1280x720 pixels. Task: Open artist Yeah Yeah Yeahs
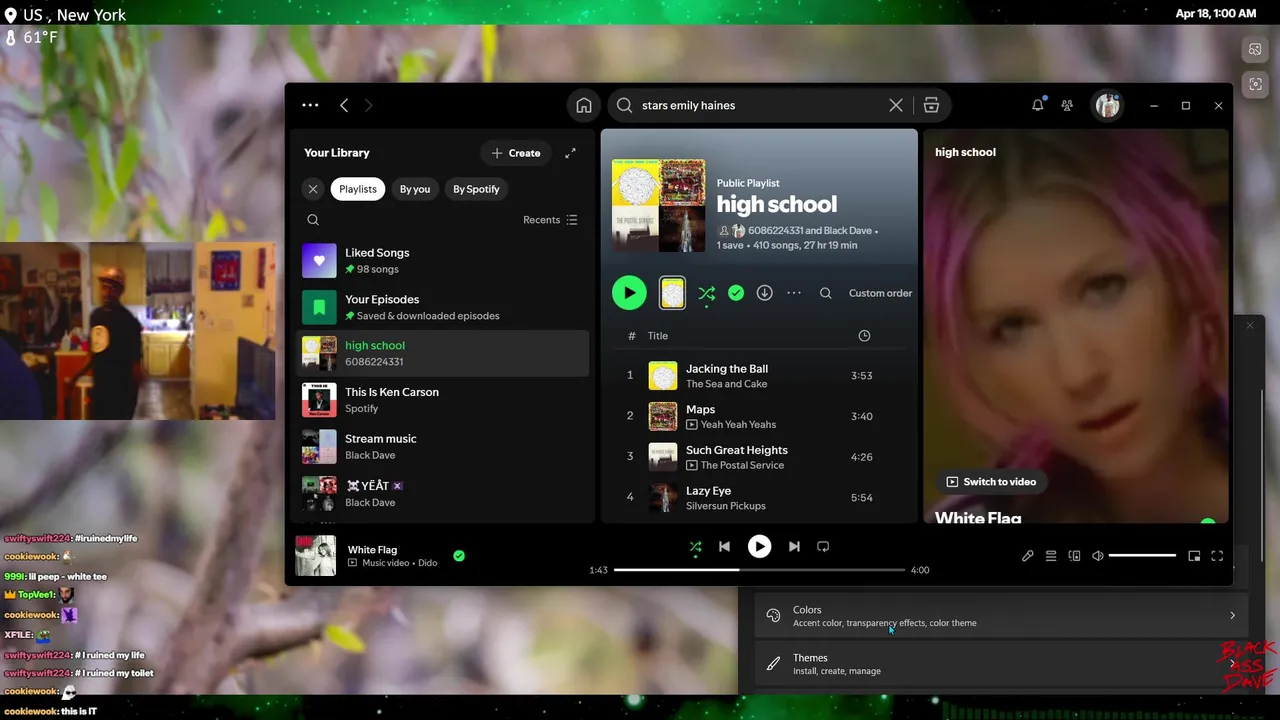point(738,425)
